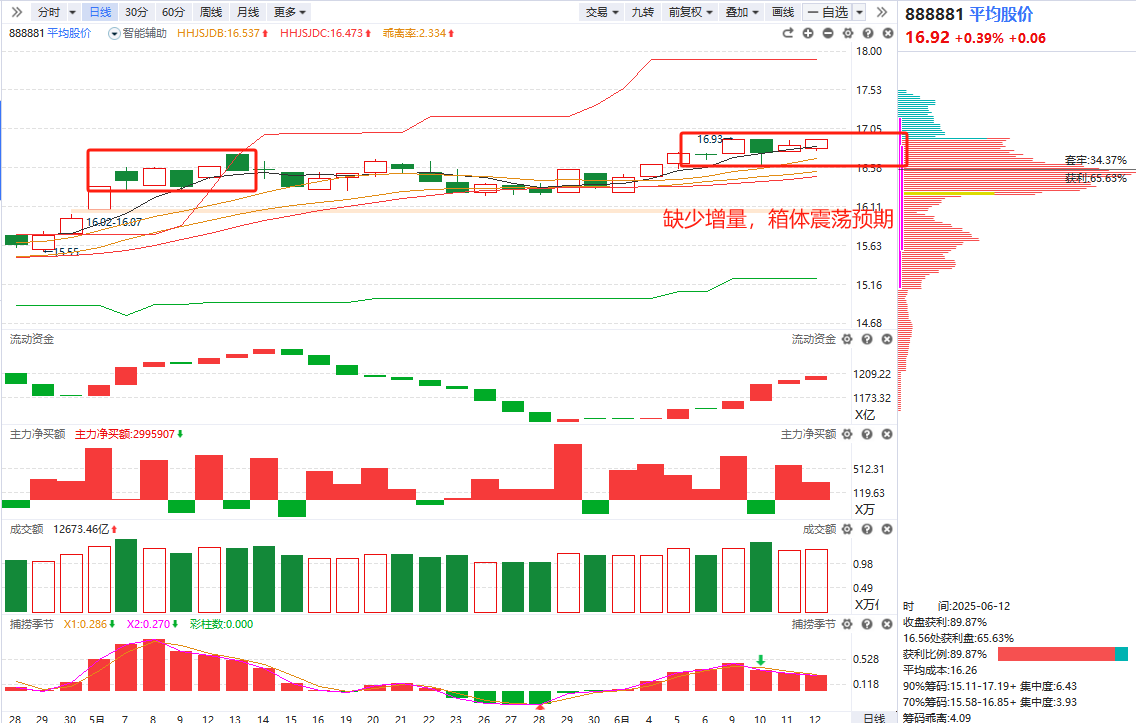This screenshot has width=1136, height=723.
Task: Click the 主力净买额 indicator name on the left
Action: (x=38, y=434)
